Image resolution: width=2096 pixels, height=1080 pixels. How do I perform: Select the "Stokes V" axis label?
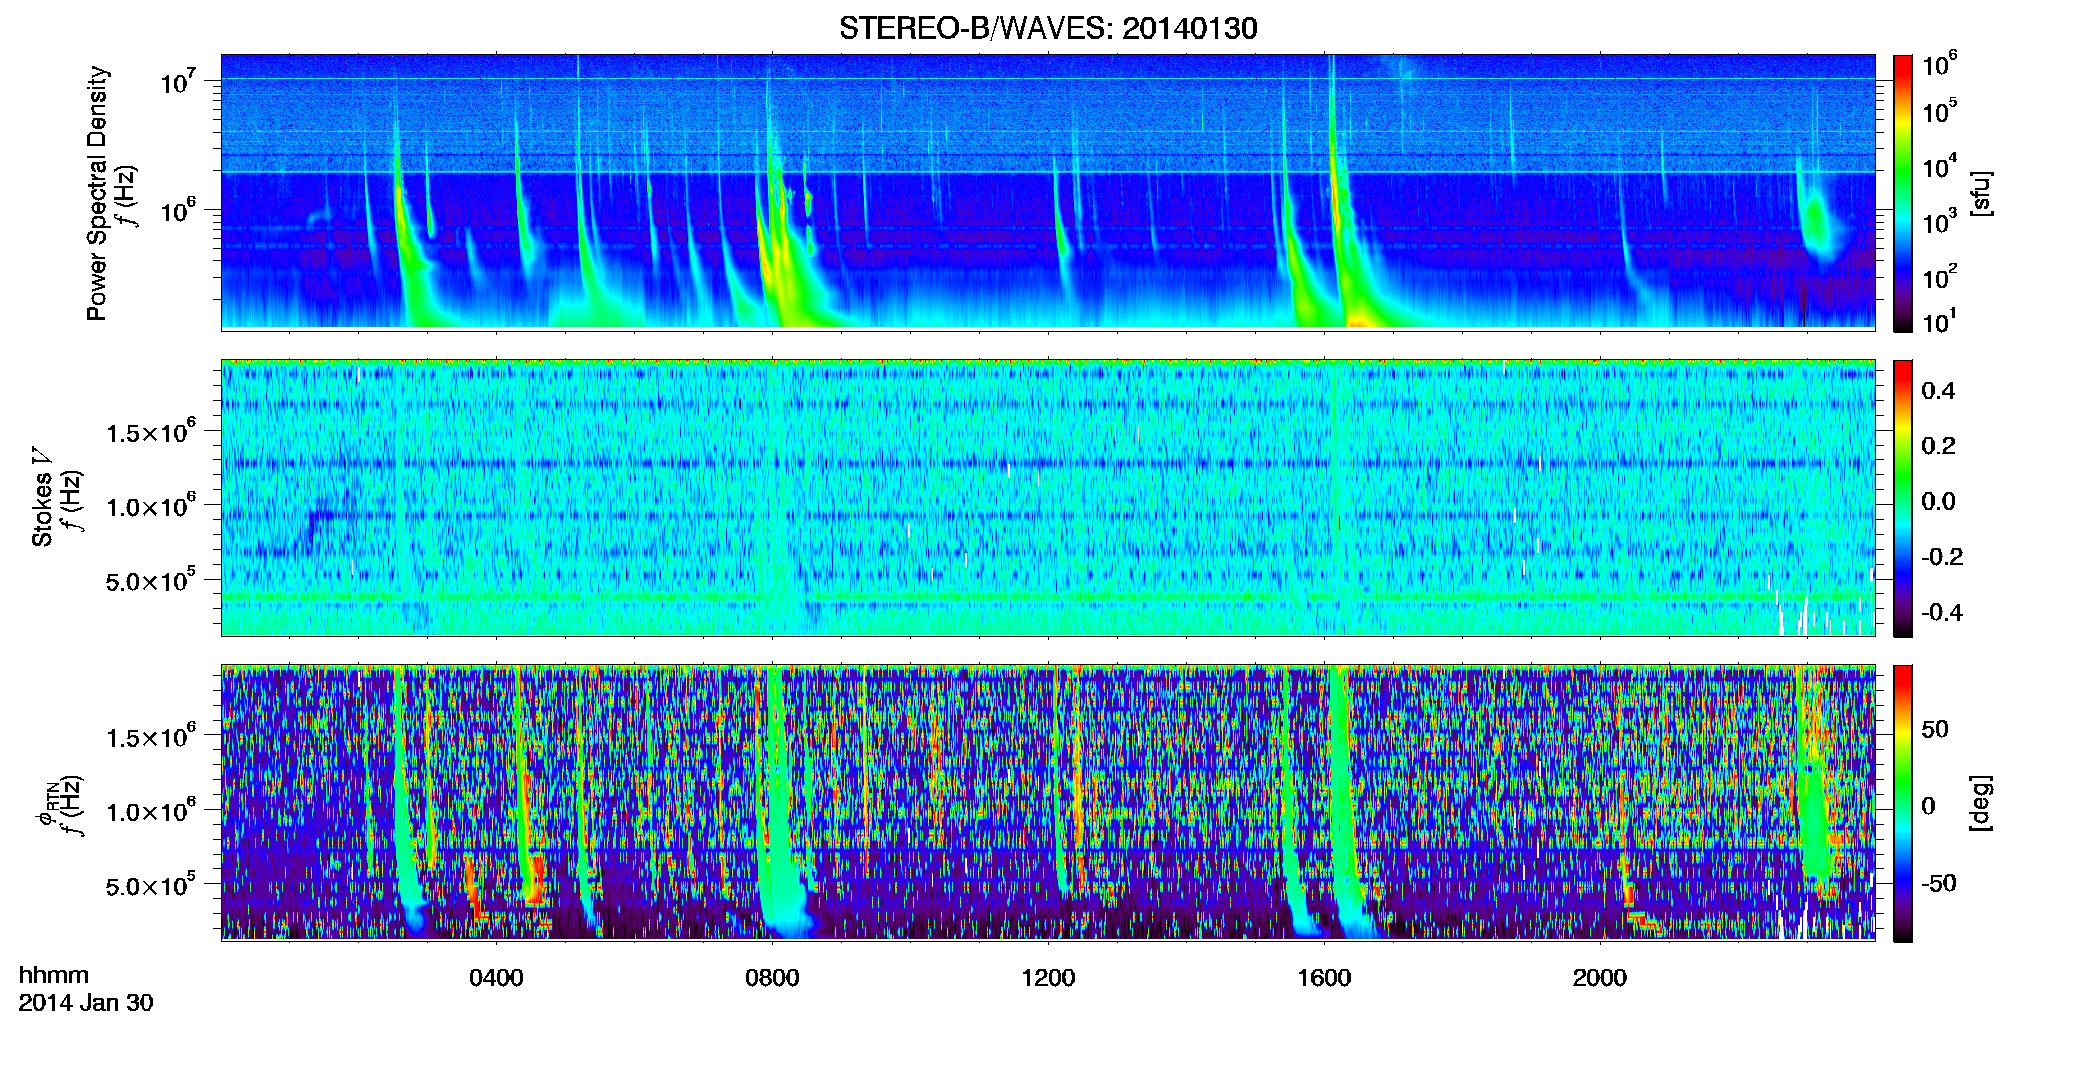(42, 497)
